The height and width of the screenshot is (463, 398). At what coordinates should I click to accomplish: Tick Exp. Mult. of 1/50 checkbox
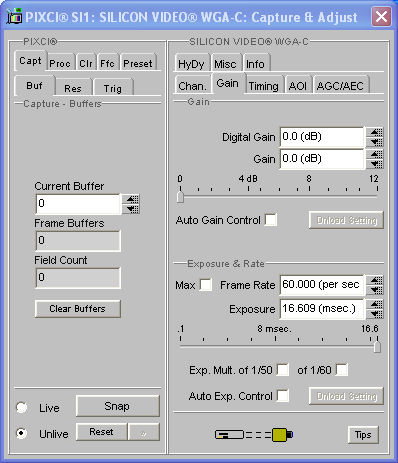tap(283, 370)
